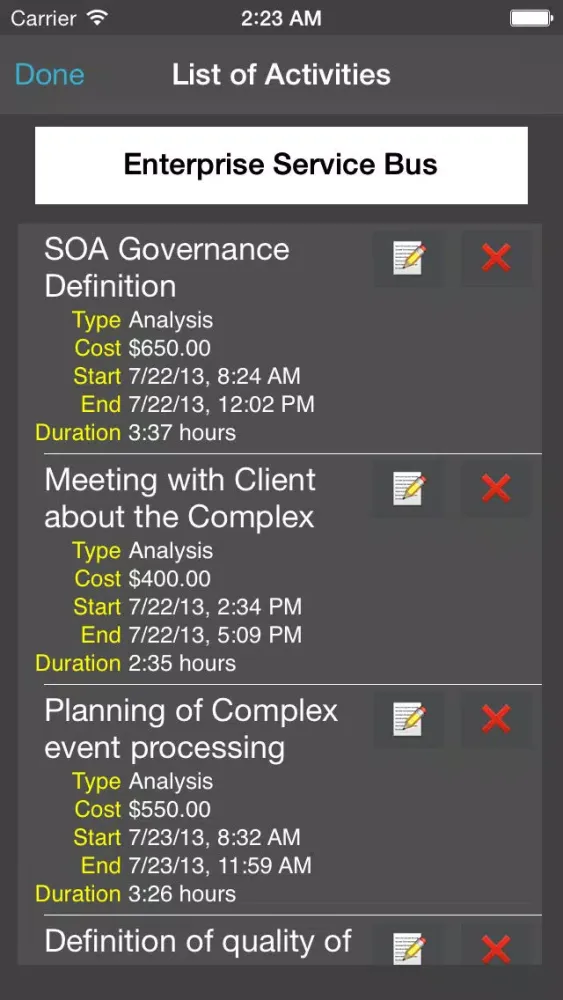The height and width of the screenshot is (1000, 563).
Task: Delete Meeting with Client activity
Action: tap(496, 489)
